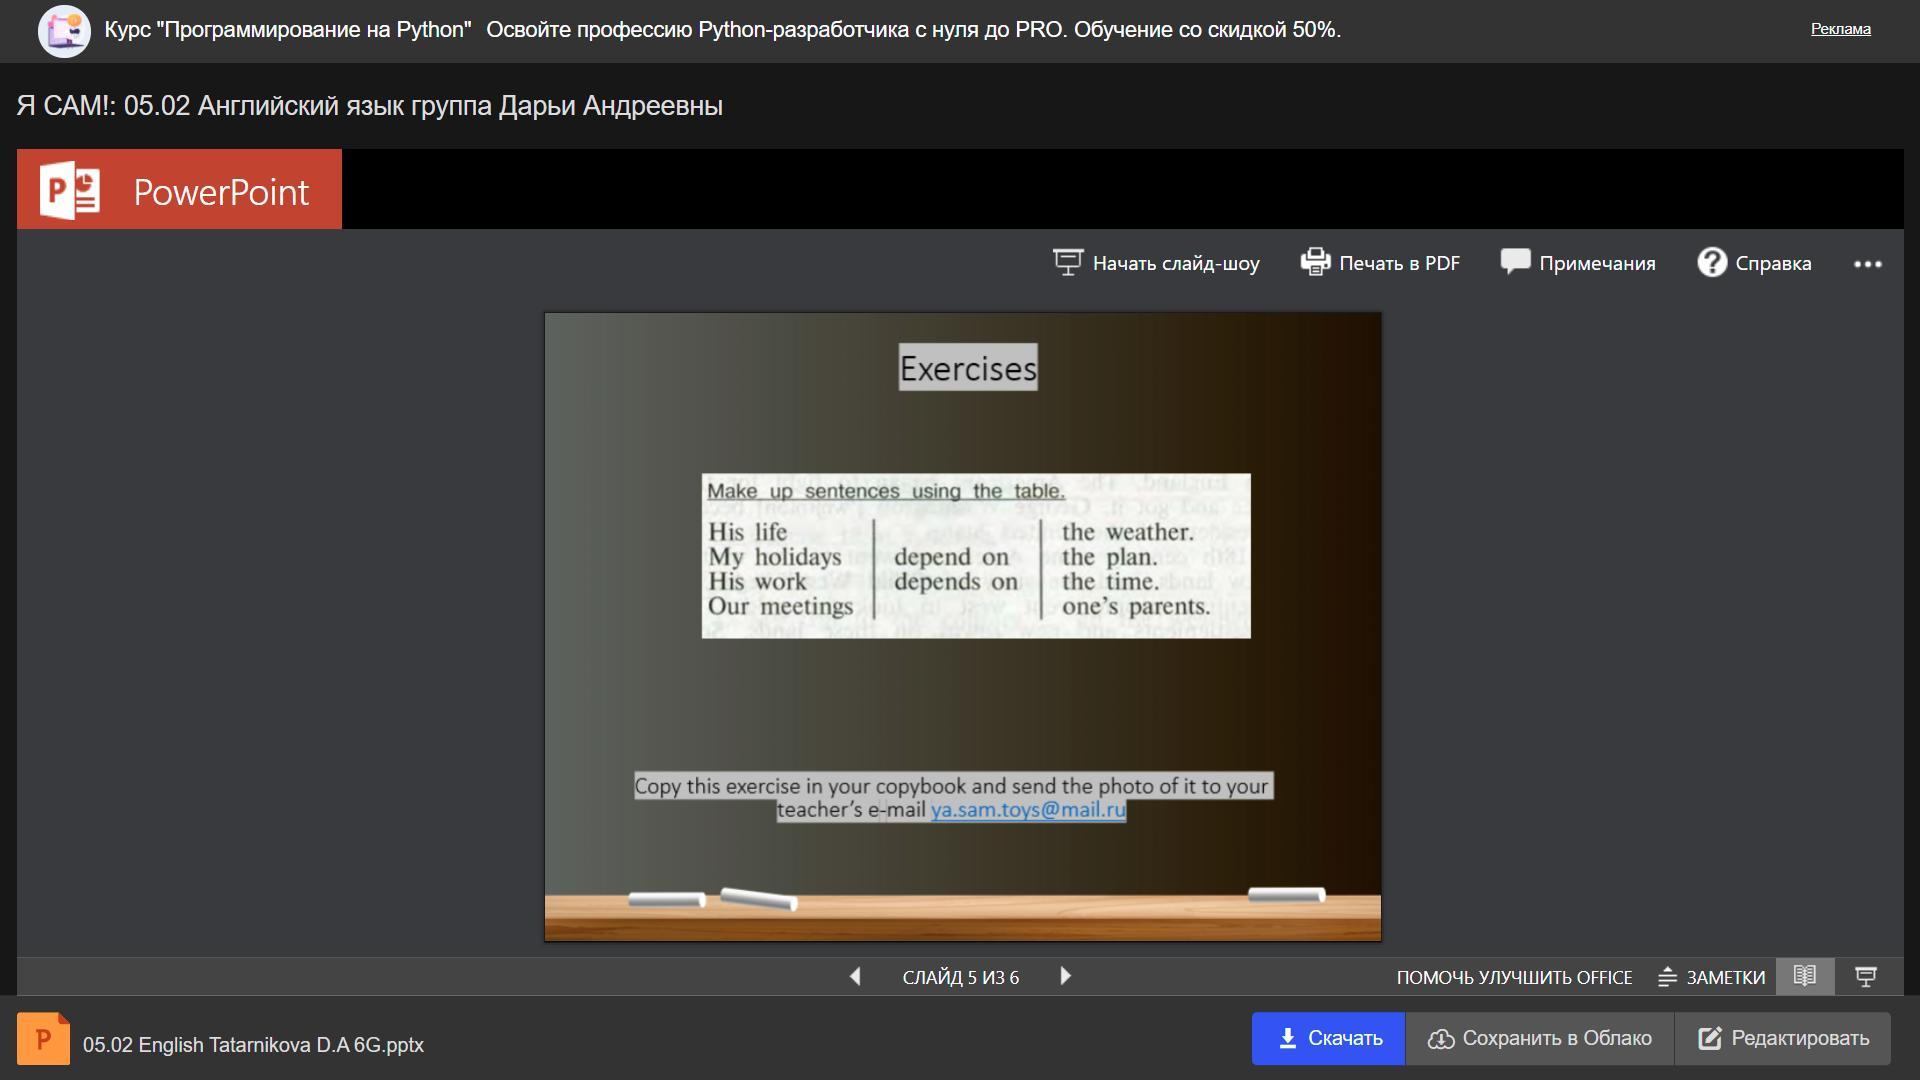Click the Exercises slide title
The width and height of the screenshot is (1920, 1080).
[968, 368]
